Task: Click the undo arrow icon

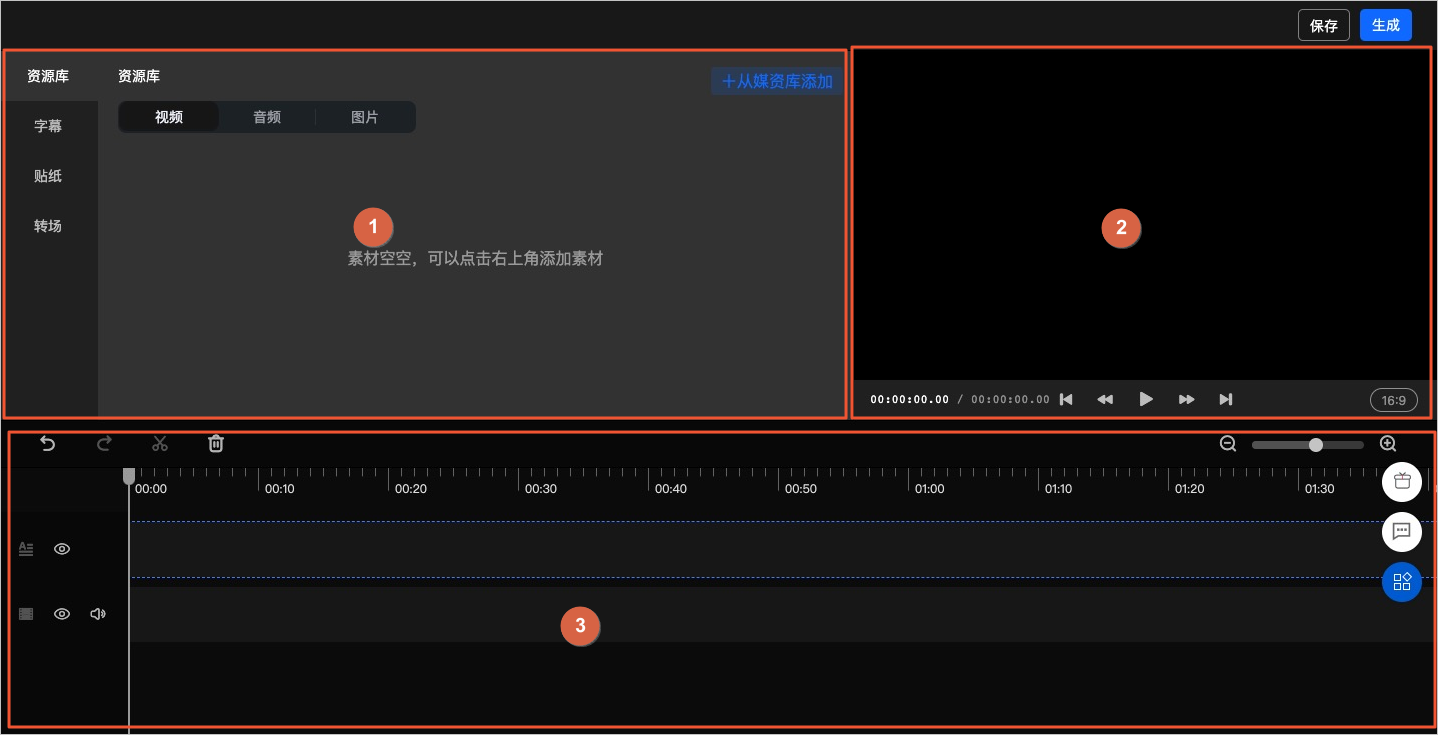Action: pyautogui.click(x=48, y=443)
